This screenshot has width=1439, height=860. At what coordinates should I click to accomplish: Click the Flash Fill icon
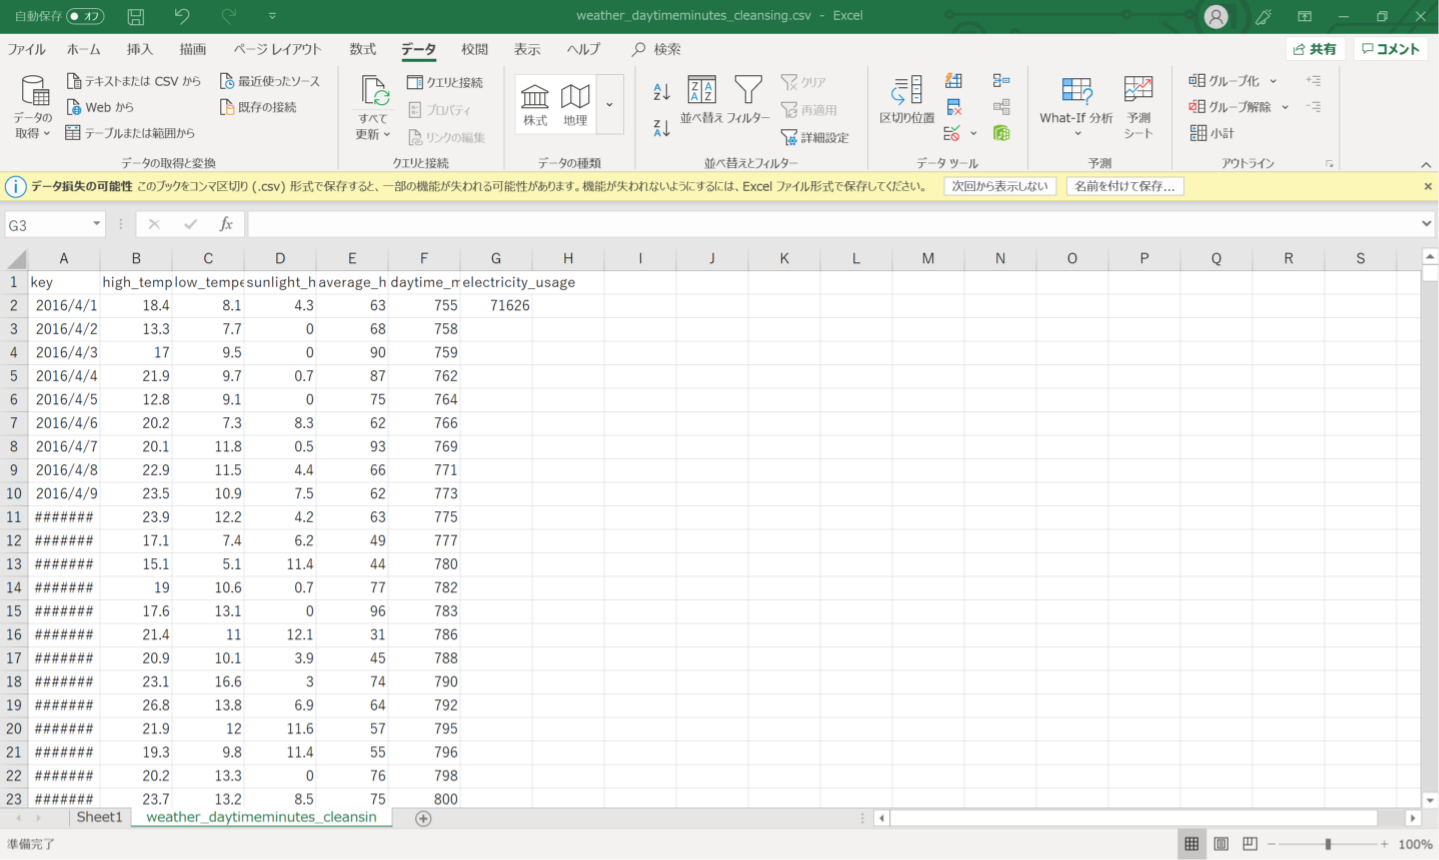coord(954,80)
